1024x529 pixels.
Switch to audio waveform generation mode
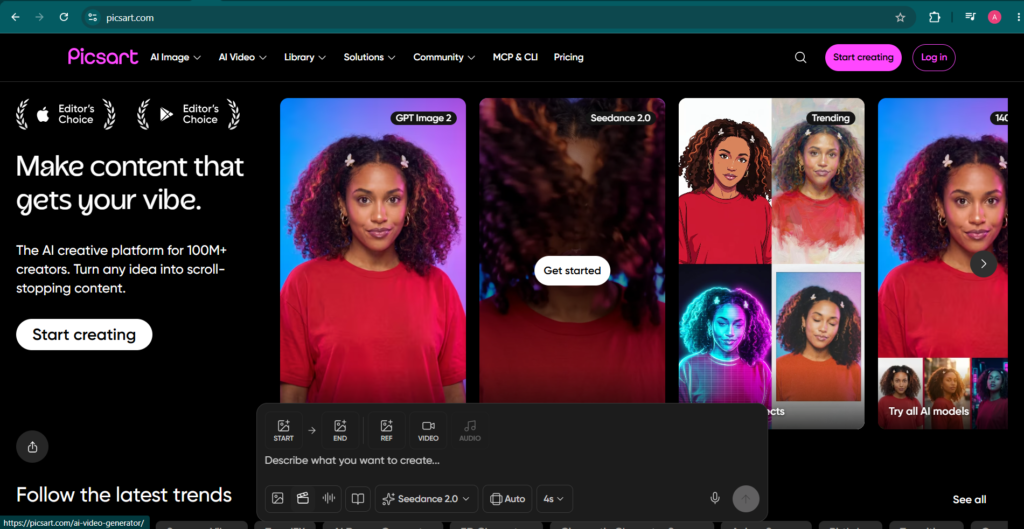click(x=328, y=498)
